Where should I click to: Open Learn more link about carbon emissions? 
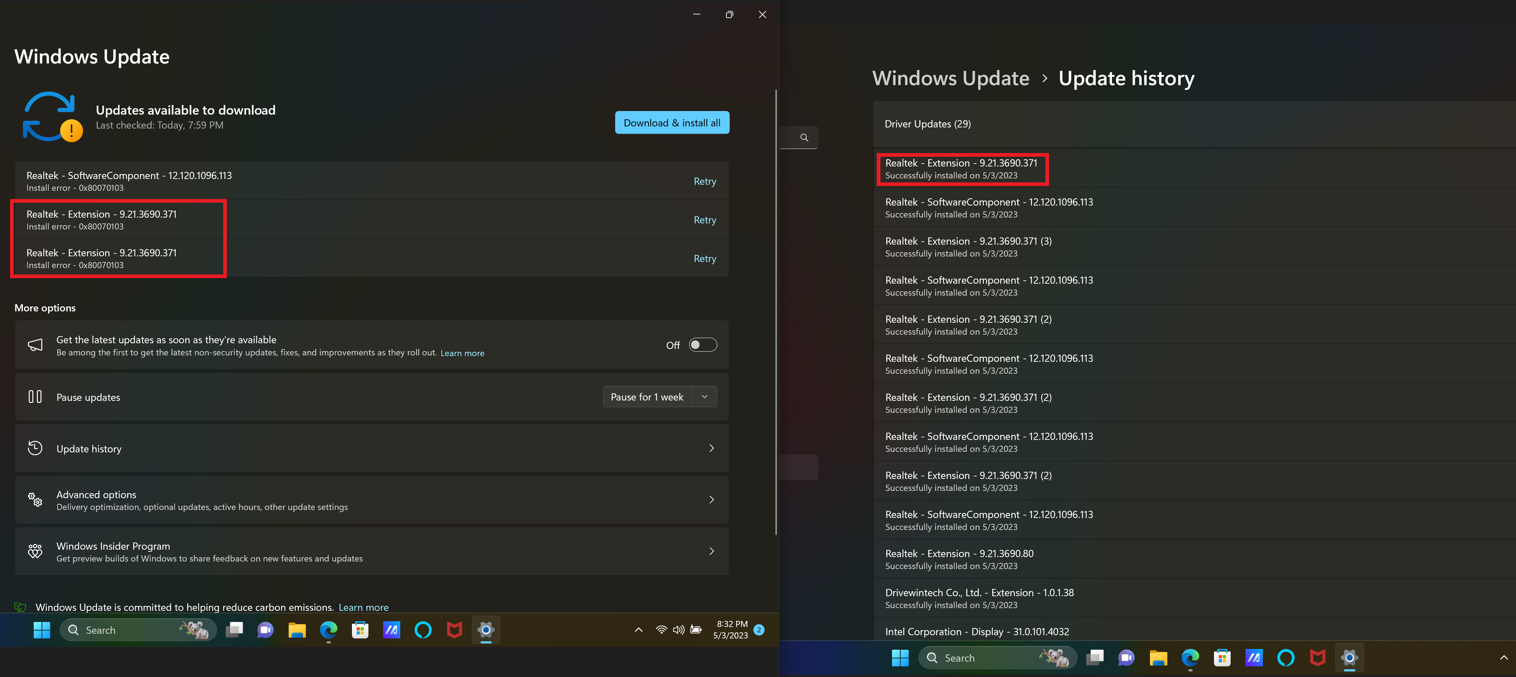363,607
